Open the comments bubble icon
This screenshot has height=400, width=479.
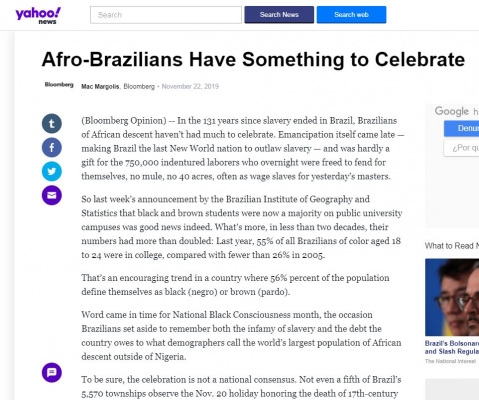(x=52, y=372)
